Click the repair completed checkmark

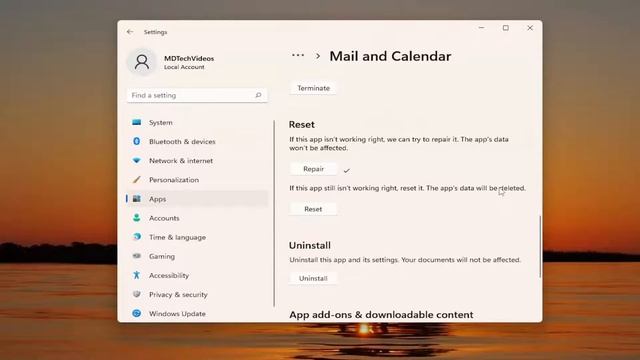tap(347, 171)
